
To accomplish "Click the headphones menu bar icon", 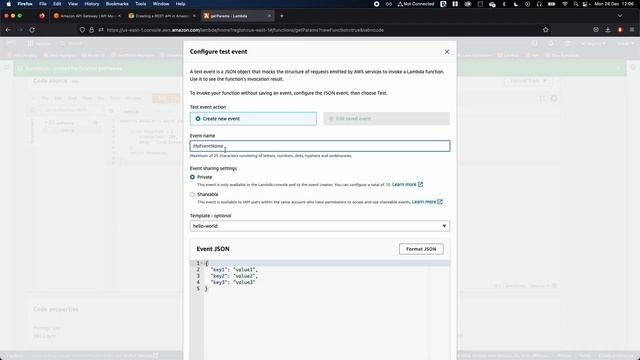I will point(539,4).
